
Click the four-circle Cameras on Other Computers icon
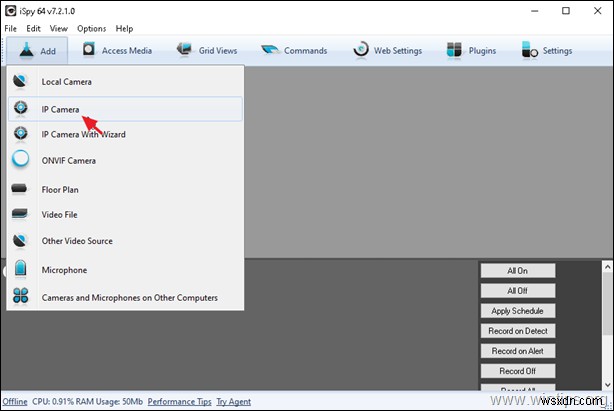(20, 296)
